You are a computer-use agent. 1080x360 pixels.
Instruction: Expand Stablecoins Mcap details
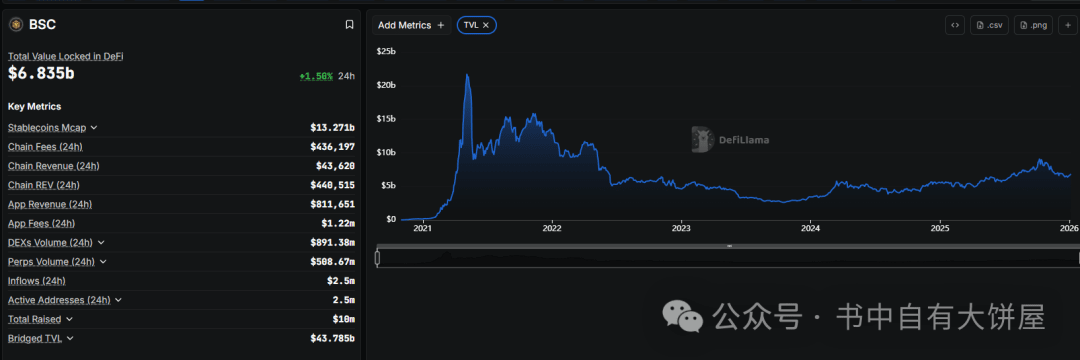coord(94,128)
